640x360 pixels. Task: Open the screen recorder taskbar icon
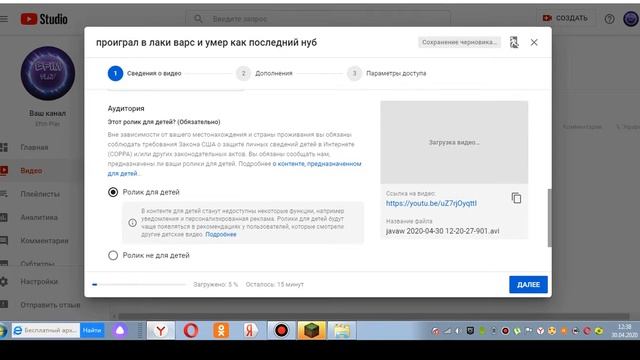[x=281, y=330]
